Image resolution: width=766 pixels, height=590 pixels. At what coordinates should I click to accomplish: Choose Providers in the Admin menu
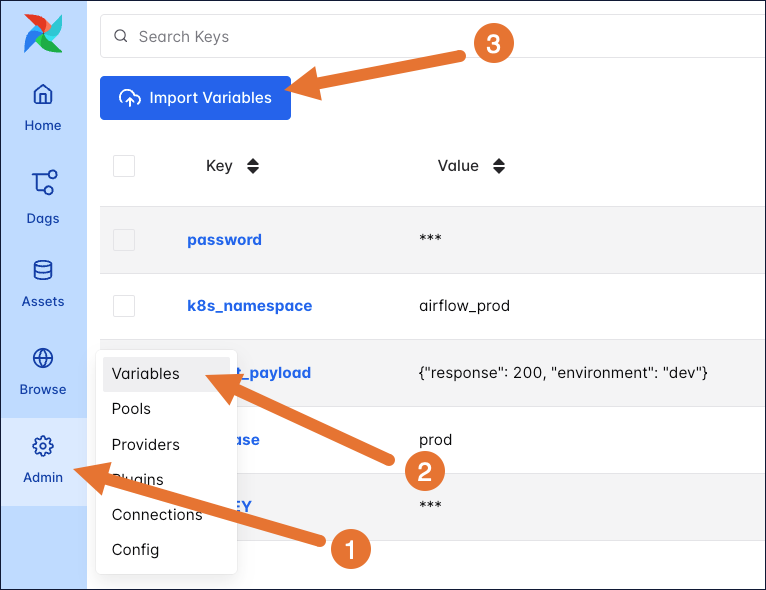tap(146, 445)
